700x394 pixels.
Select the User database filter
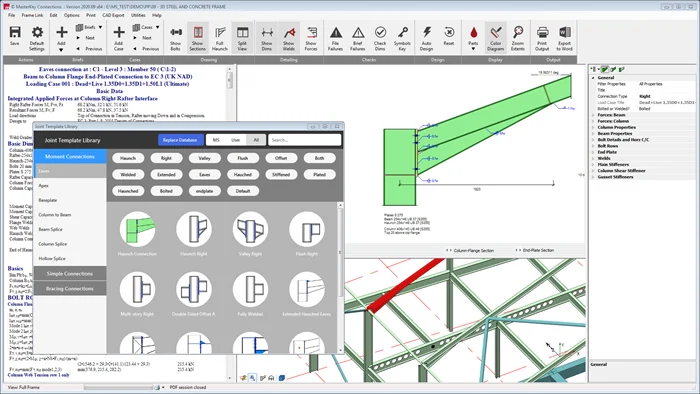(235, 140)
